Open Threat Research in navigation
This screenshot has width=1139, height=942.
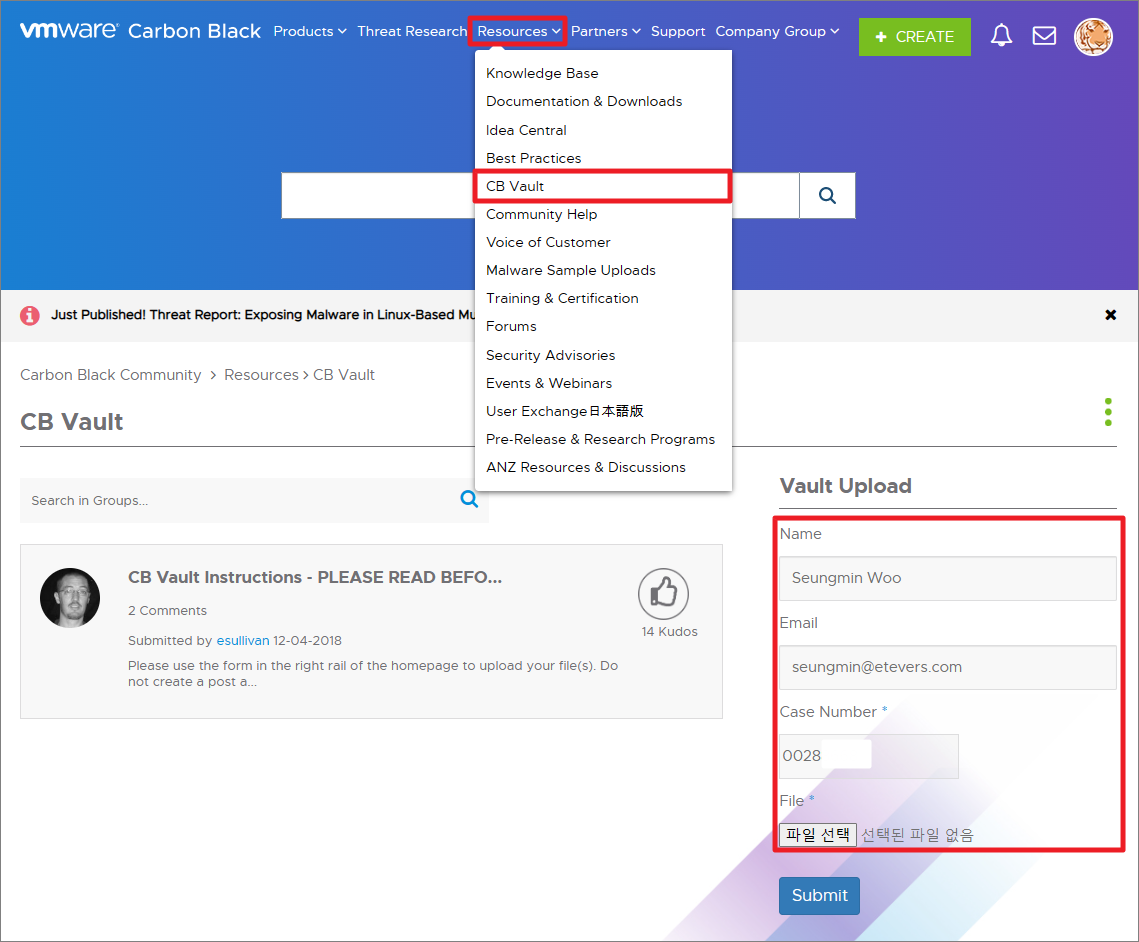[x=412, y=31]
